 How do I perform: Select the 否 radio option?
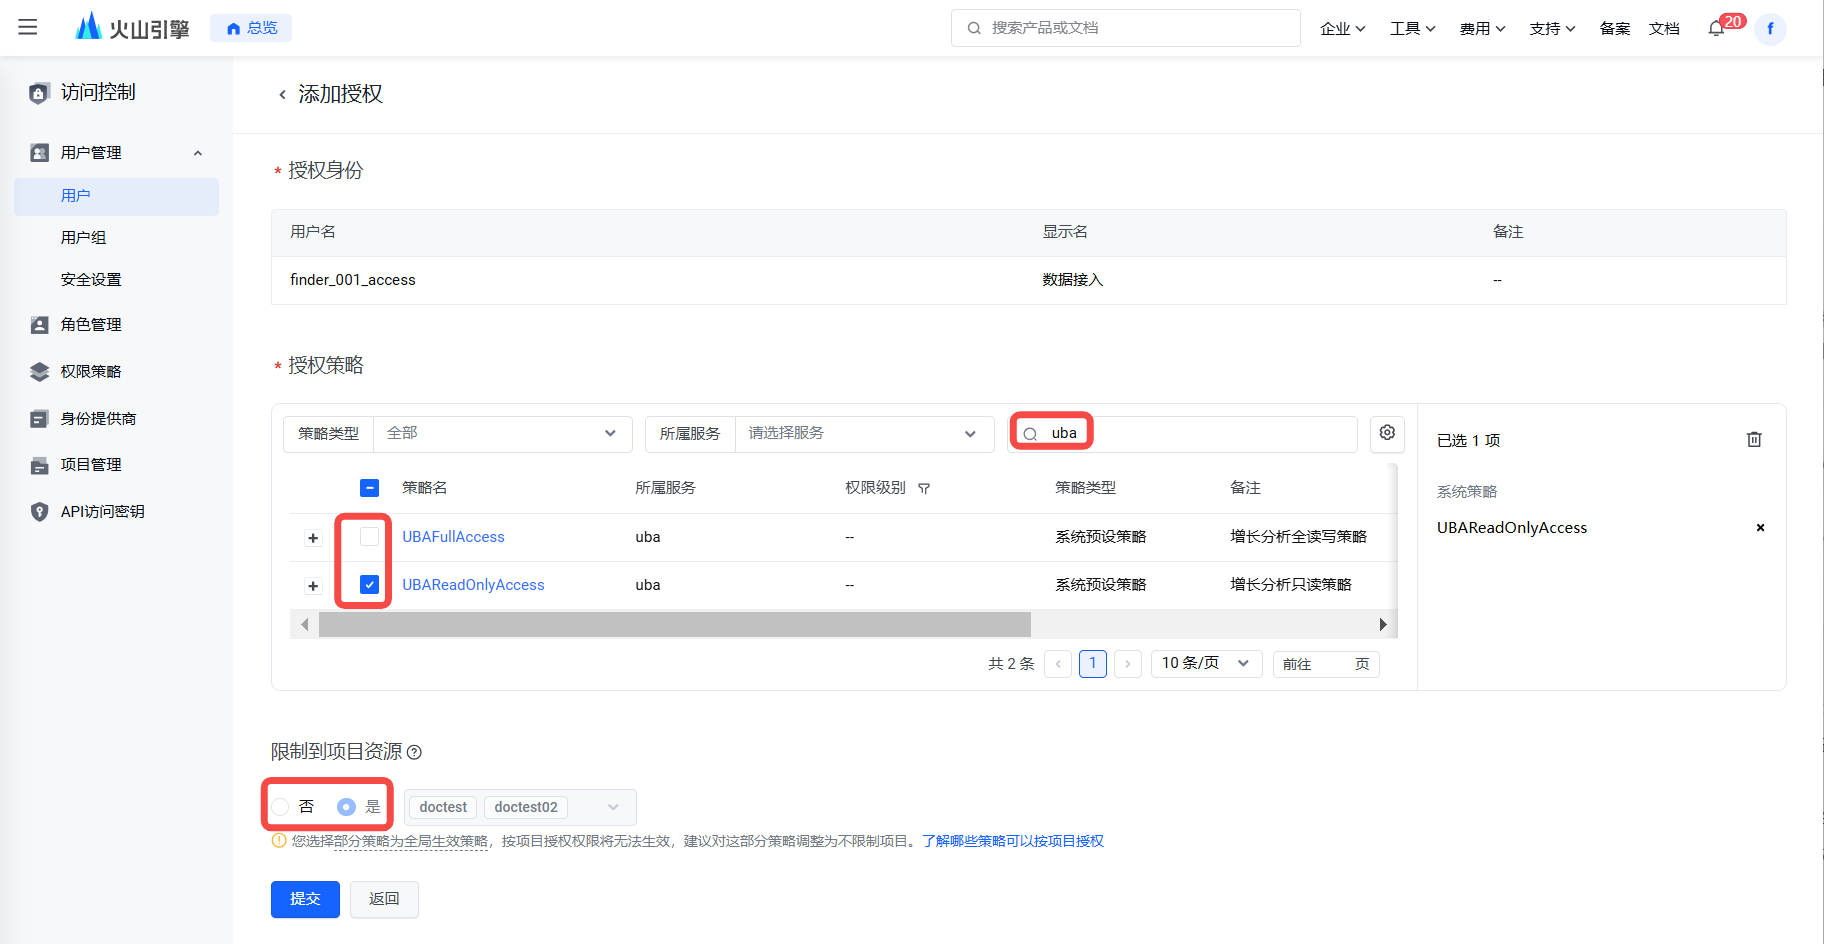[281, 807]
